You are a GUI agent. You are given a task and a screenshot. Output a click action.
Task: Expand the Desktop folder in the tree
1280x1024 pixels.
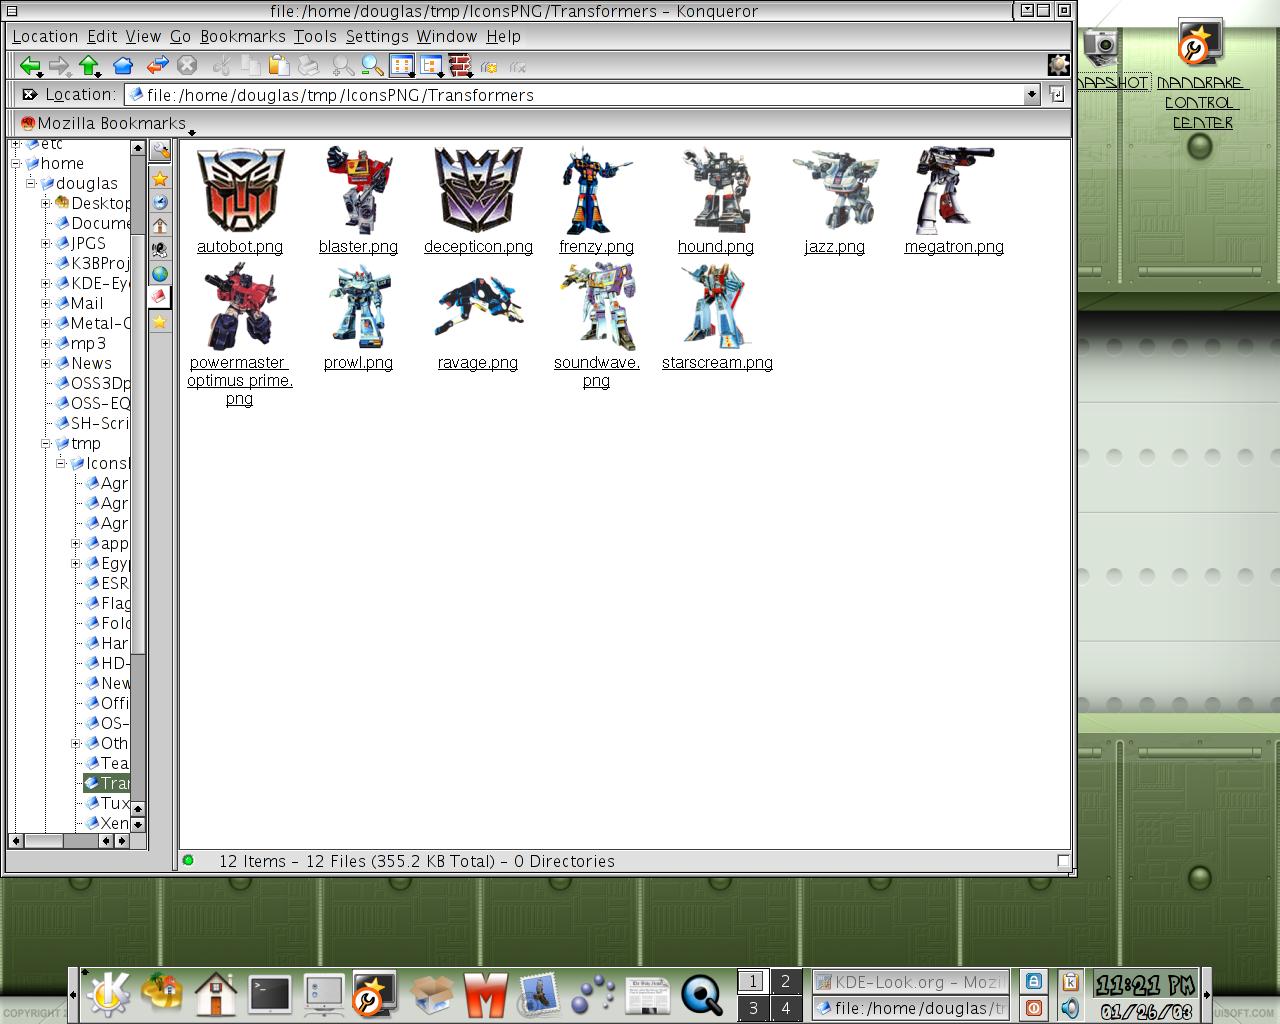[46, 203]
